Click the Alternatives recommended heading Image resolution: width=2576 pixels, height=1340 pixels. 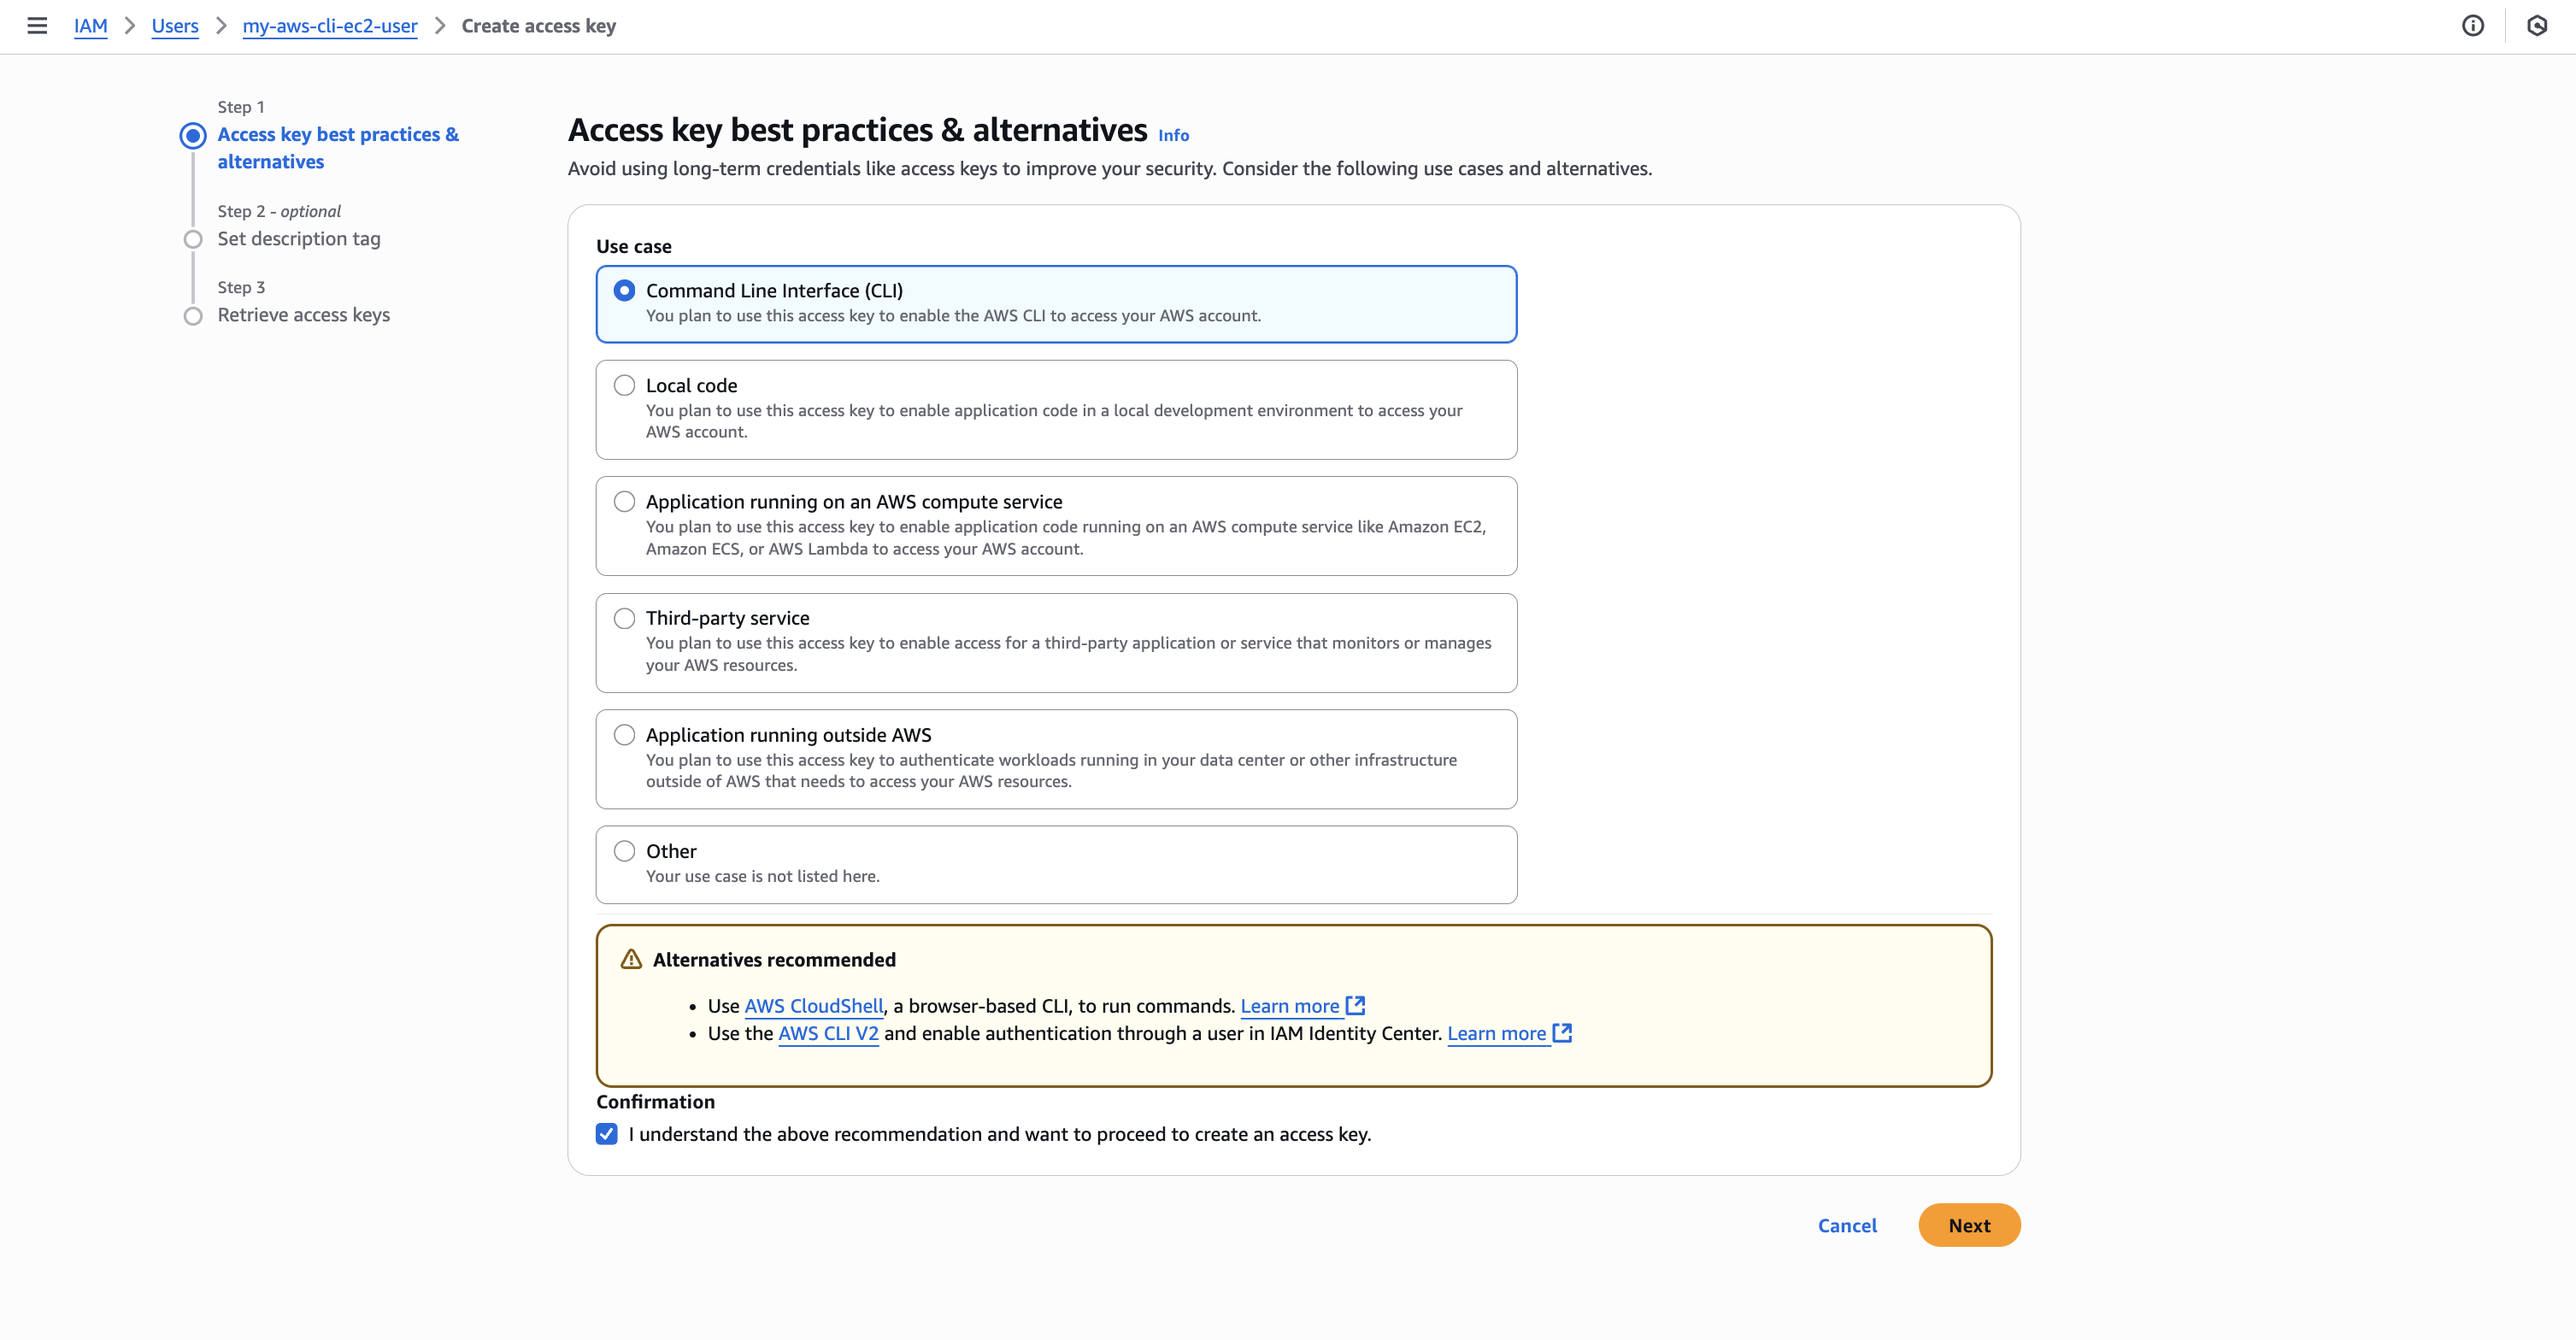[x=774, y=960]
